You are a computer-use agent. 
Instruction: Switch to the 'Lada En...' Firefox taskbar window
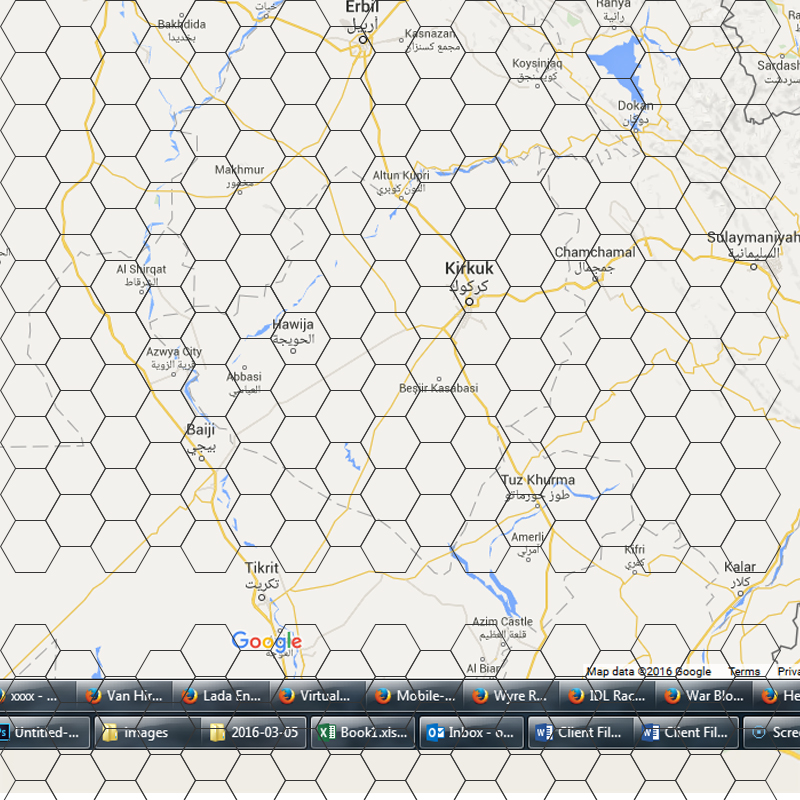pyautogui.click(x=221, y=696)
